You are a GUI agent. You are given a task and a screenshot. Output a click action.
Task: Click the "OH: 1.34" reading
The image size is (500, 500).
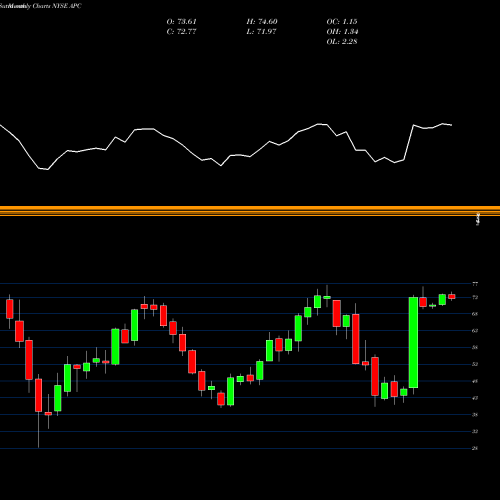[x=342, y=32]
